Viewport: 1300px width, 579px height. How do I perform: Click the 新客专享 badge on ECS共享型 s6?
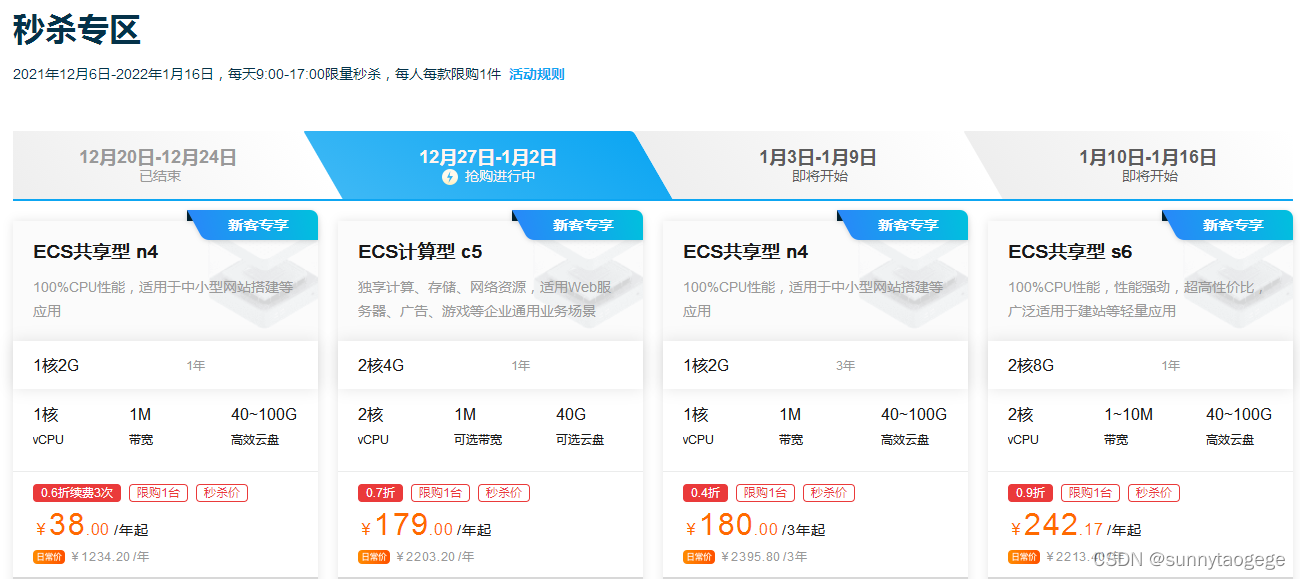(x=1227, y=225)
